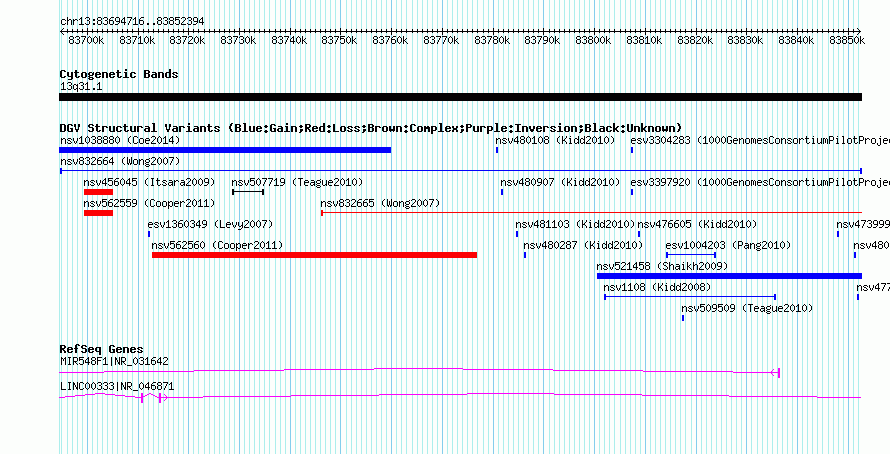Open the nsv476605 (Kidd2010) variant label

pos(697,224)
